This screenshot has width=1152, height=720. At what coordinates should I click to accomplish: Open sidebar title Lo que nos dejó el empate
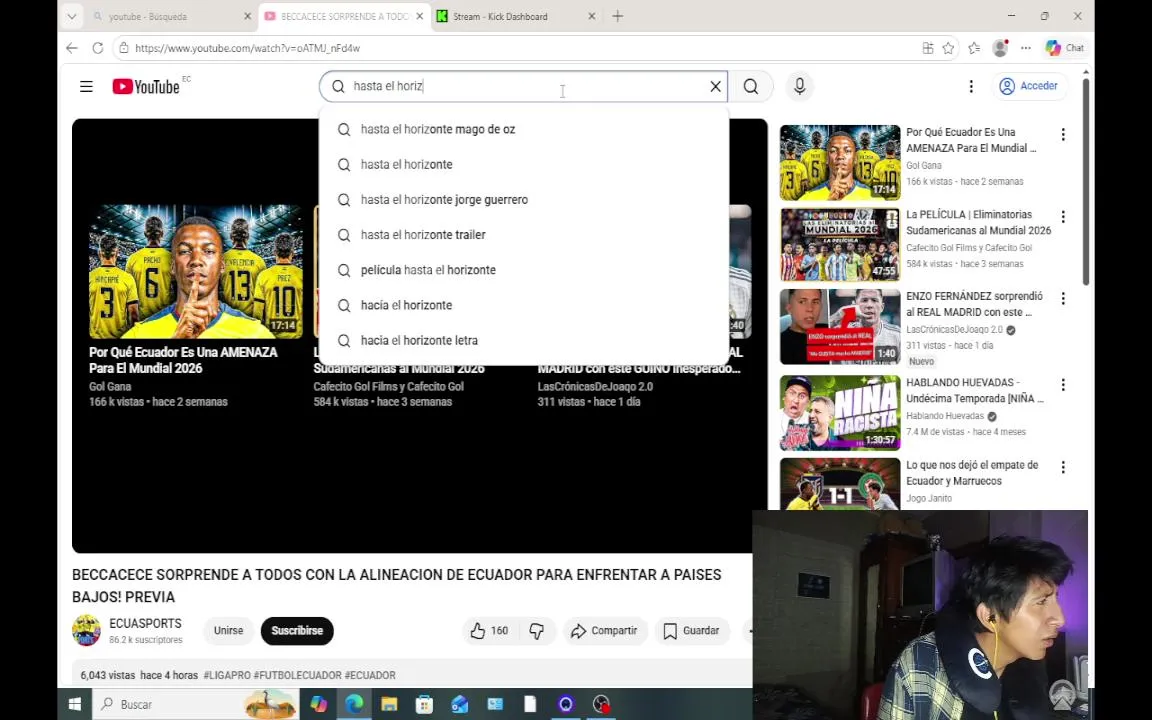972,473
